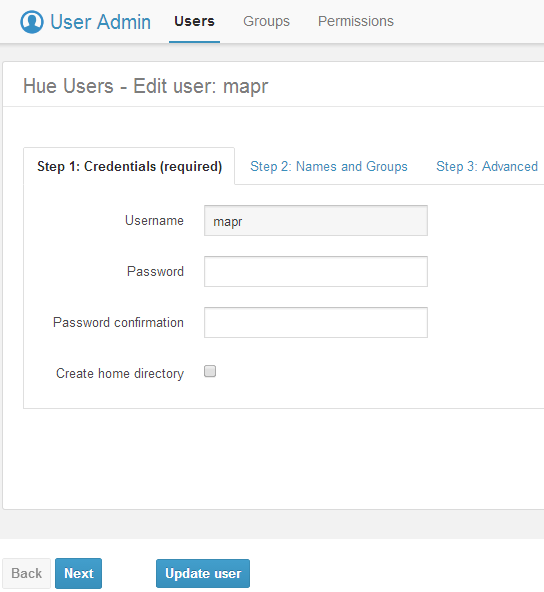The height and width of the screenshot is (592, 544).
Task: Click the Password confirmation label
Action: click(x=119, y=322)
